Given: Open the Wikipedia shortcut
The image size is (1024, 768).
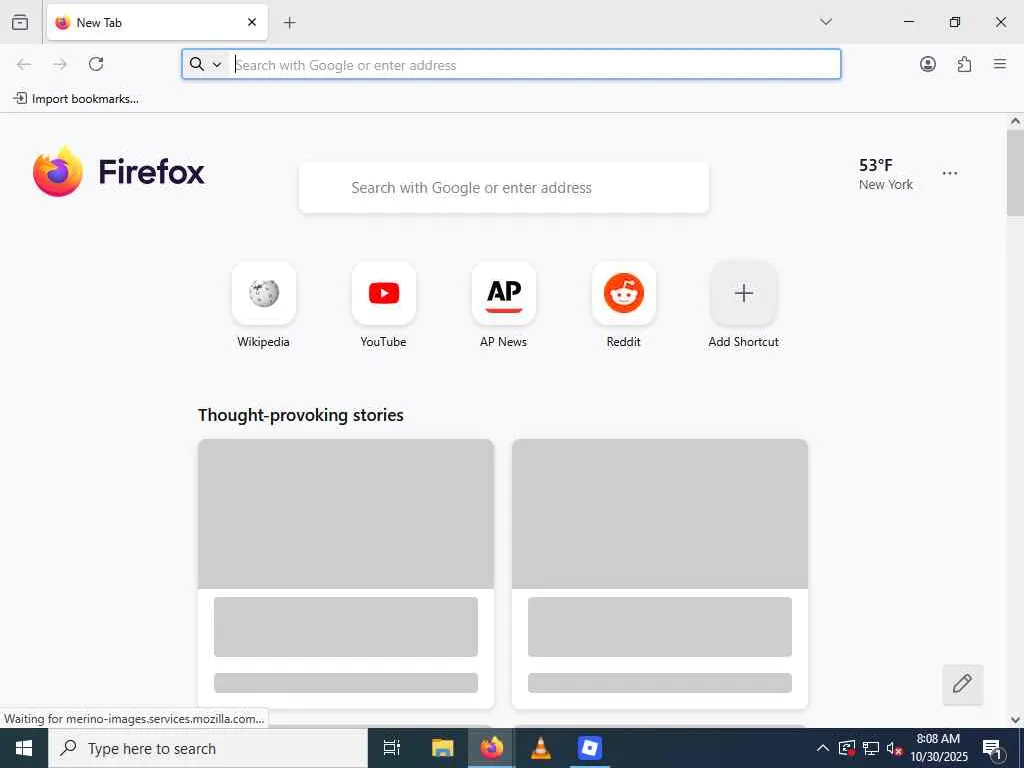Looking at the screenshot, I should (x=264, y=305).
